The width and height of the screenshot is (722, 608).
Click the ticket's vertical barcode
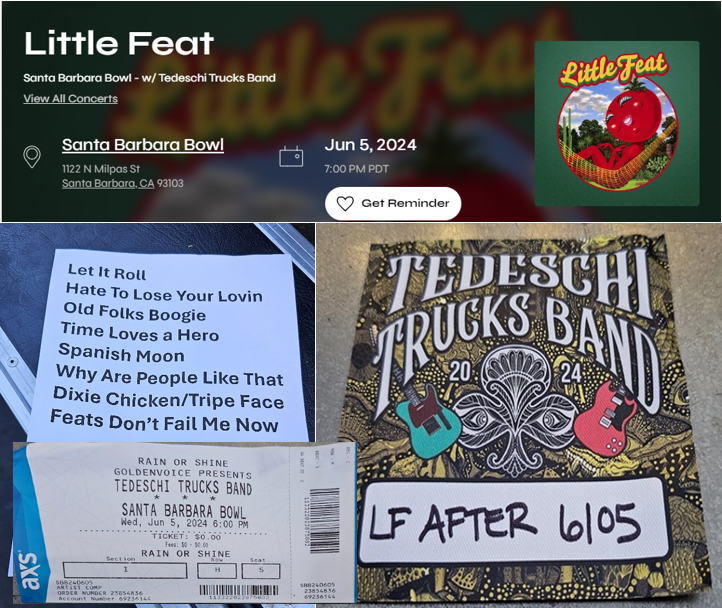click(324, 520)
